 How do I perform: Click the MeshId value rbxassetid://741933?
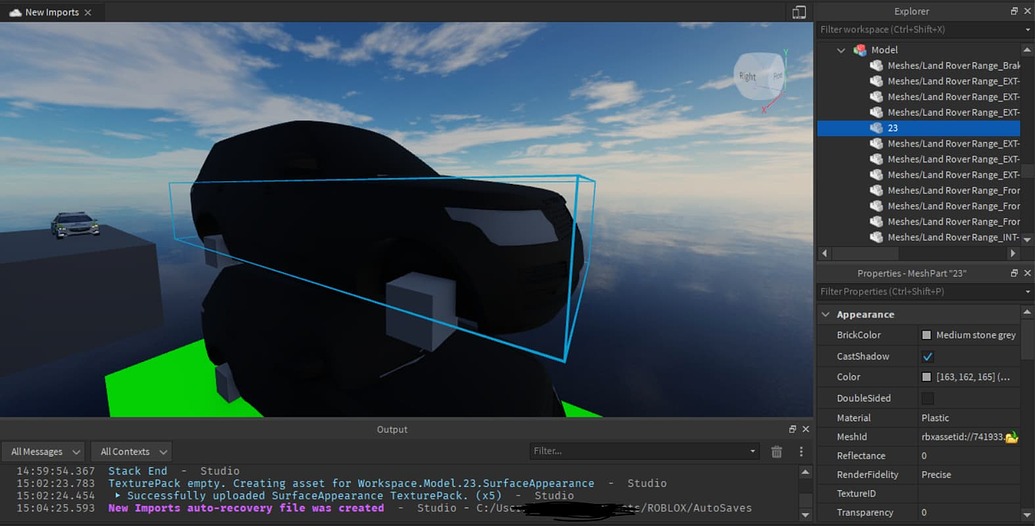tap(962, 437)
